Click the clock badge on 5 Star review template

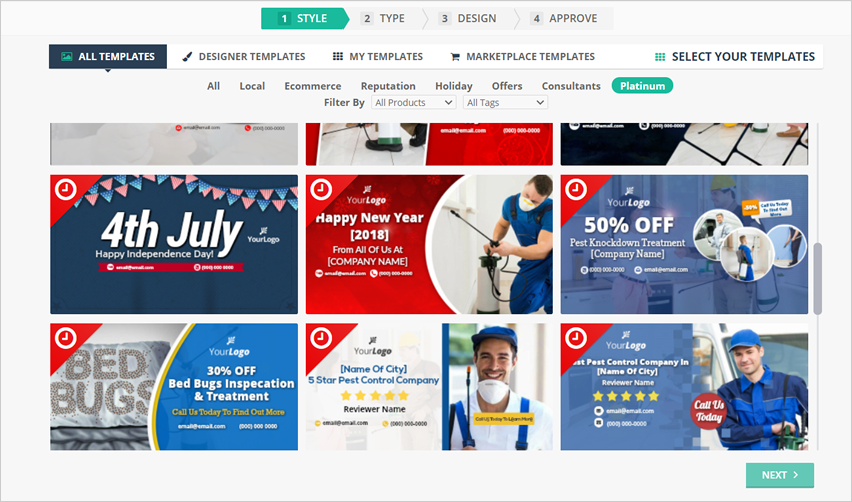(321, 338)
